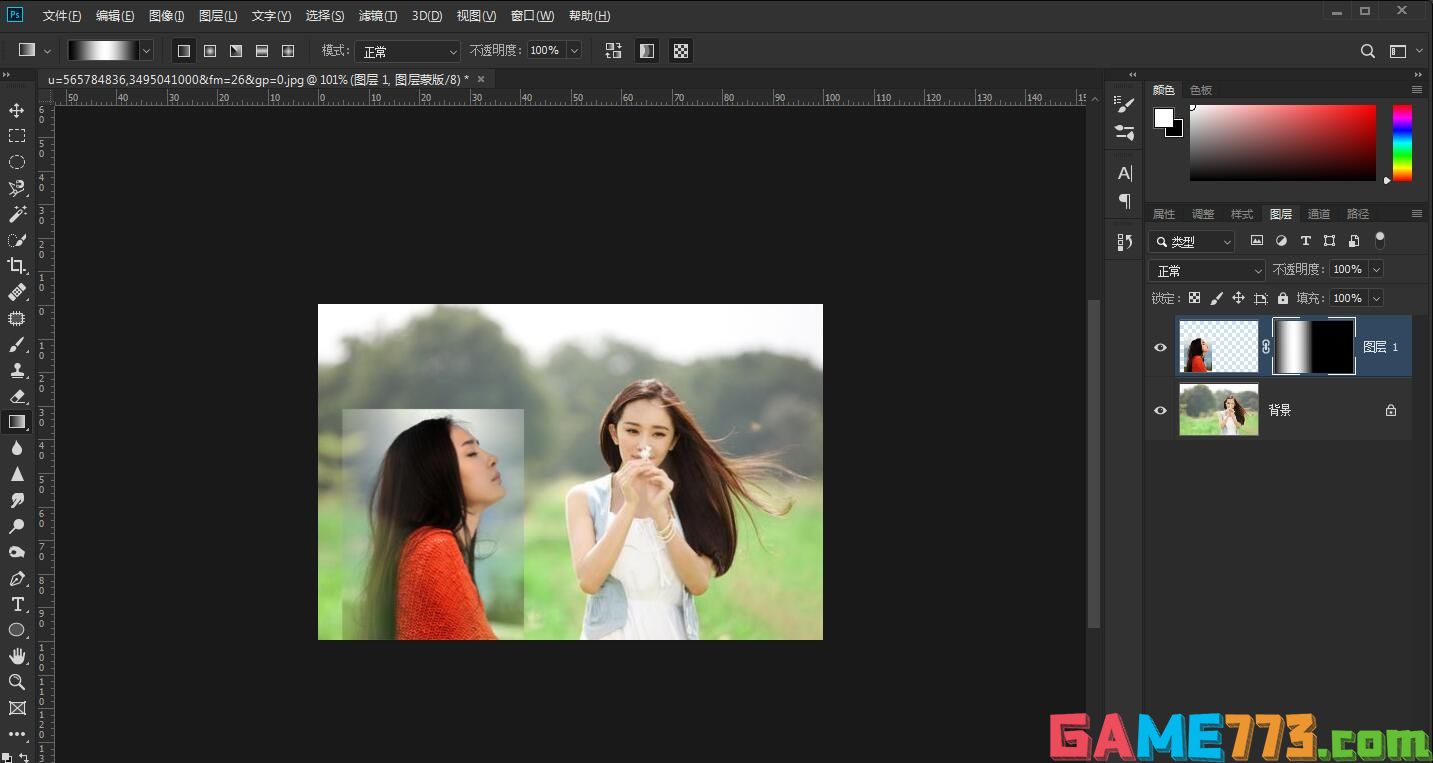Choose reflected gradient style

tap(262, 51)
